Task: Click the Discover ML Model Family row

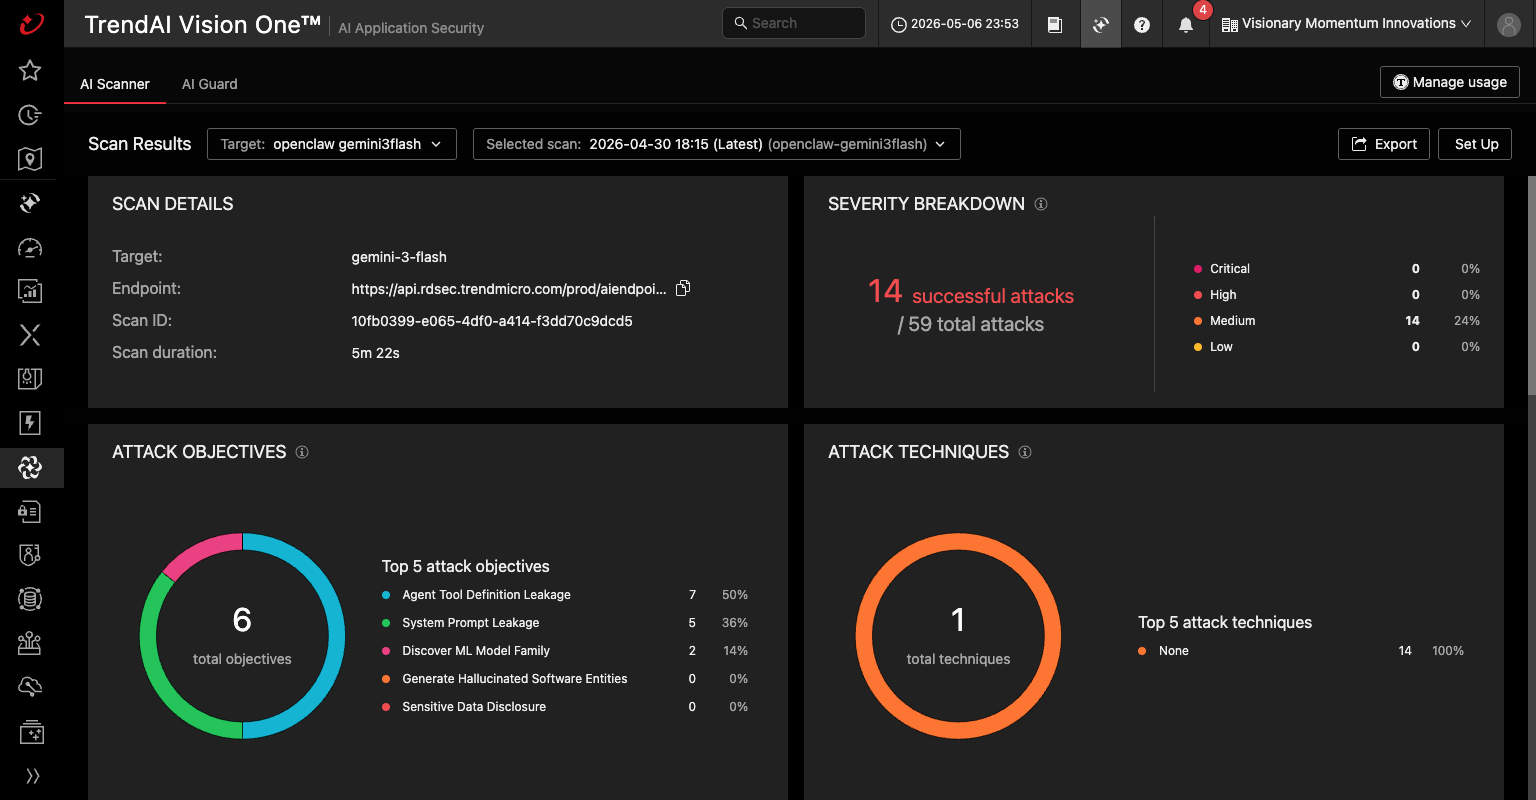Action: (565, 651)
